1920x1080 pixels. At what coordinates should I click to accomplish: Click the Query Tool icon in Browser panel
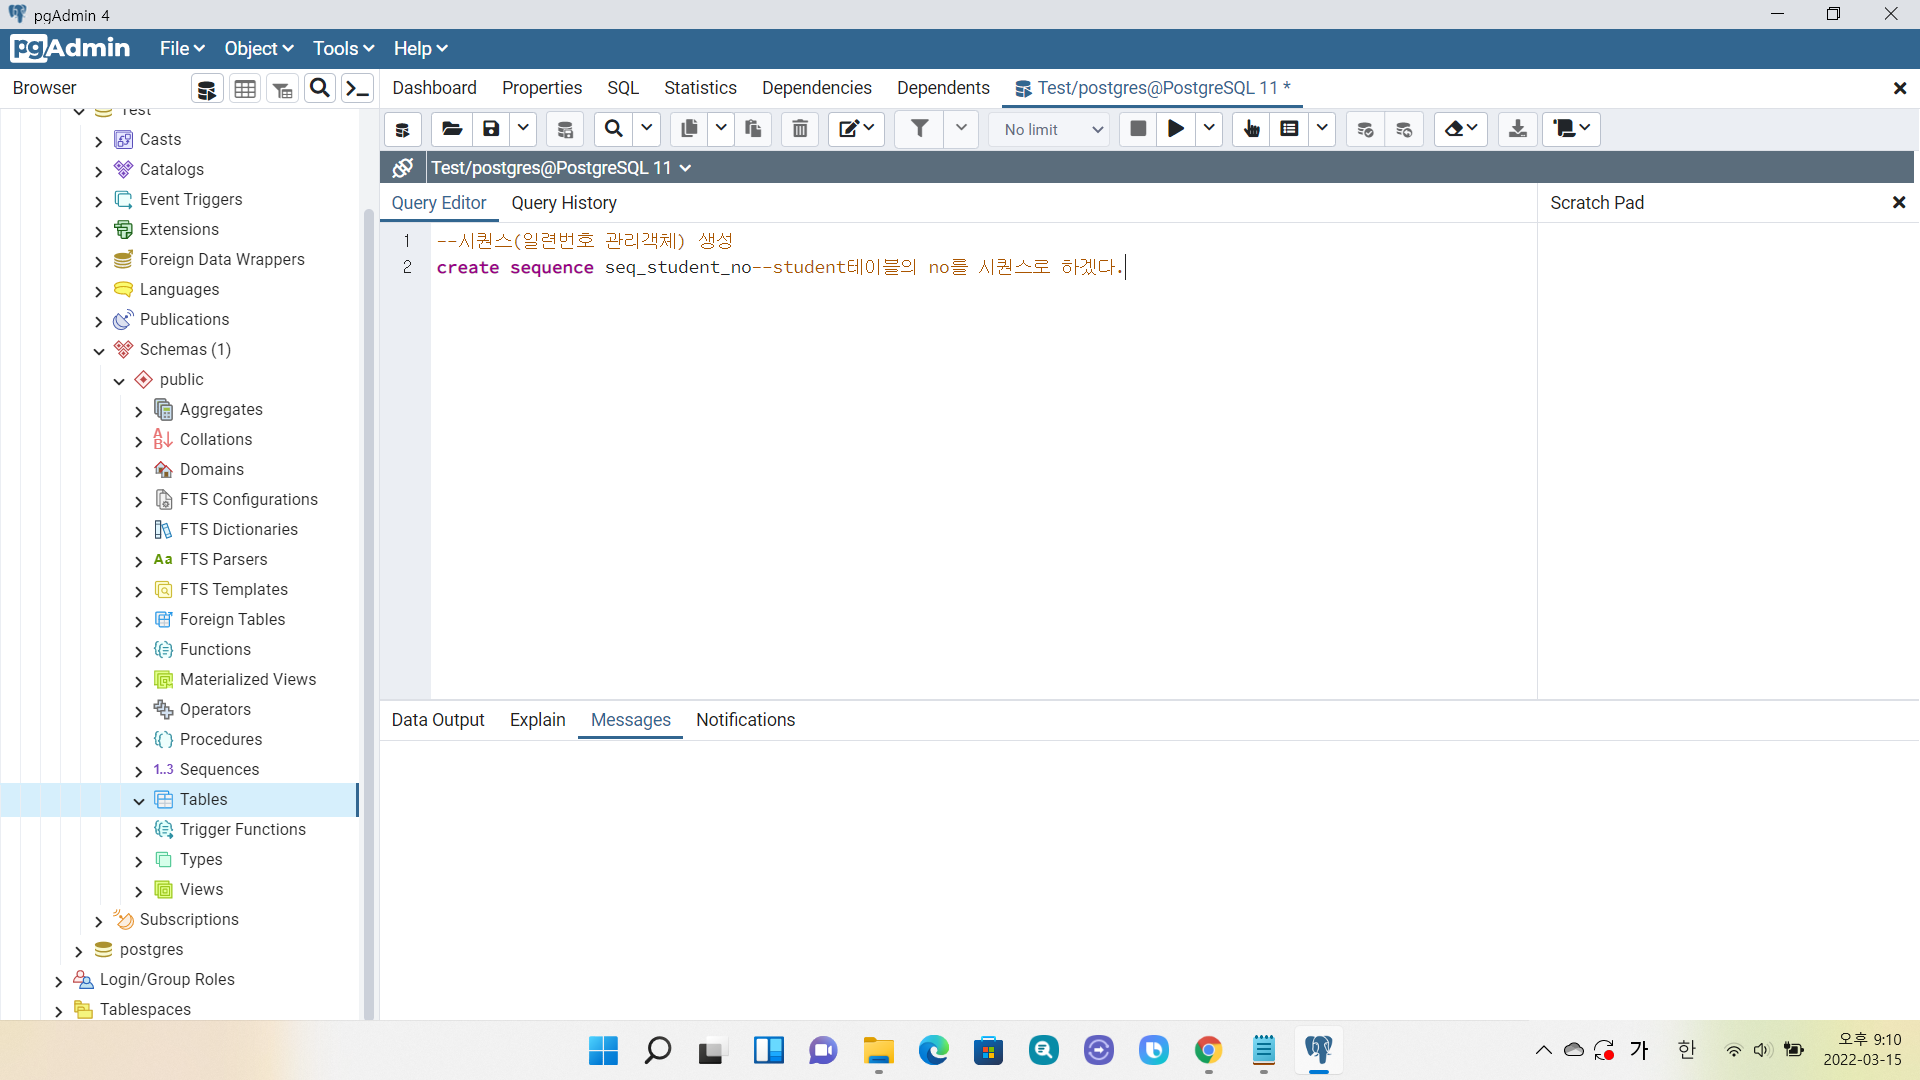pyautogui.click(x=206, y=89)
